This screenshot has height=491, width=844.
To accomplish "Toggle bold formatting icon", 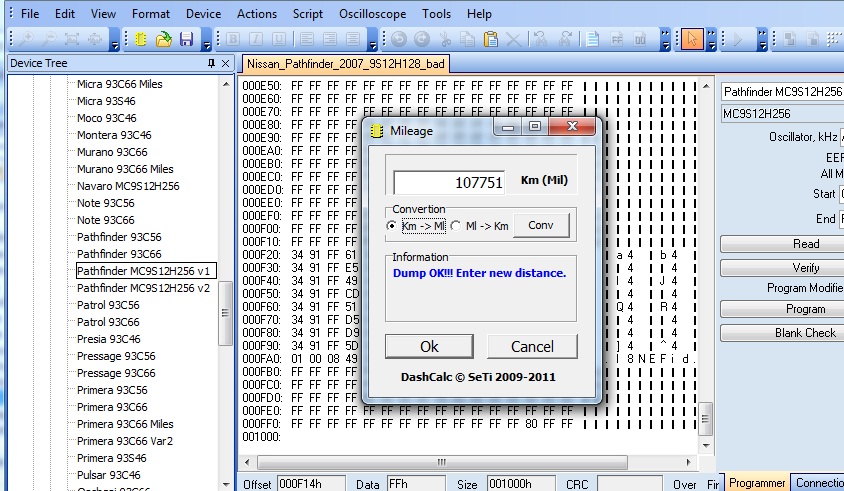I will pos(233,39).
